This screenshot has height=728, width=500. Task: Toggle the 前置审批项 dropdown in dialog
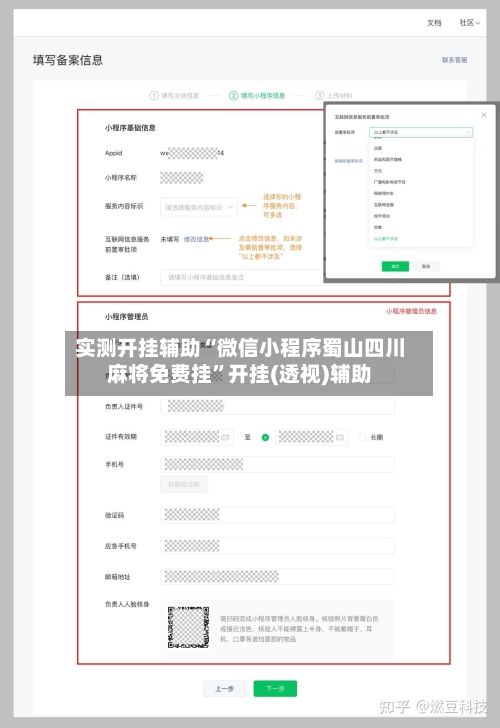(421, 132)
